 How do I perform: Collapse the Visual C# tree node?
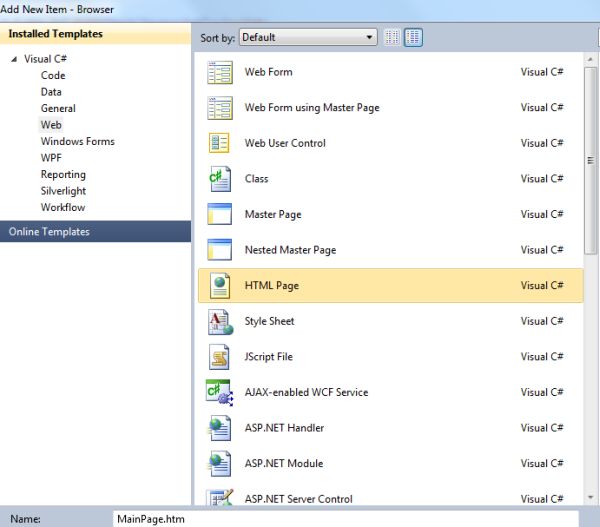14,59
